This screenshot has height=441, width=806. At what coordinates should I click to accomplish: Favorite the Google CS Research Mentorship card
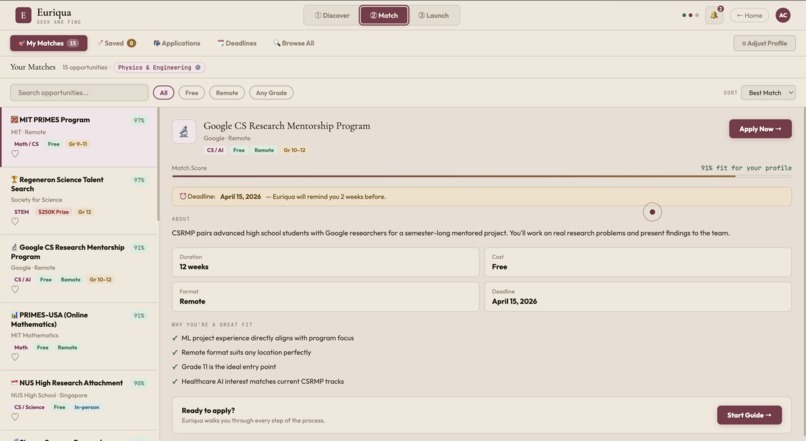(15, 289)
